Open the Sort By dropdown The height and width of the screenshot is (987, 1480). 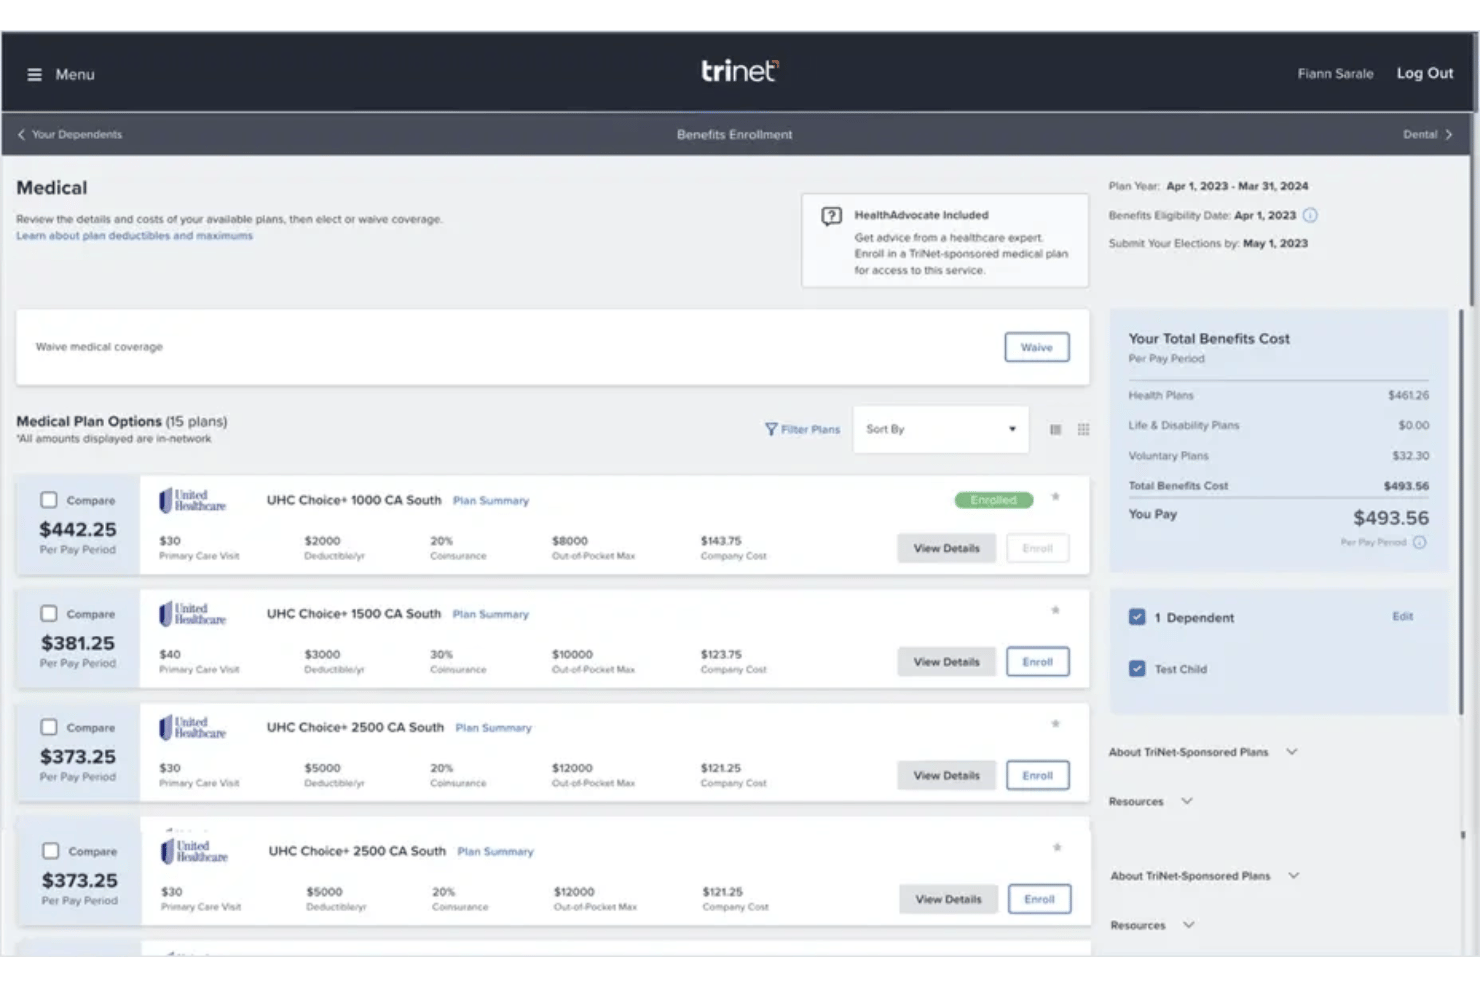tap(940, 429)
